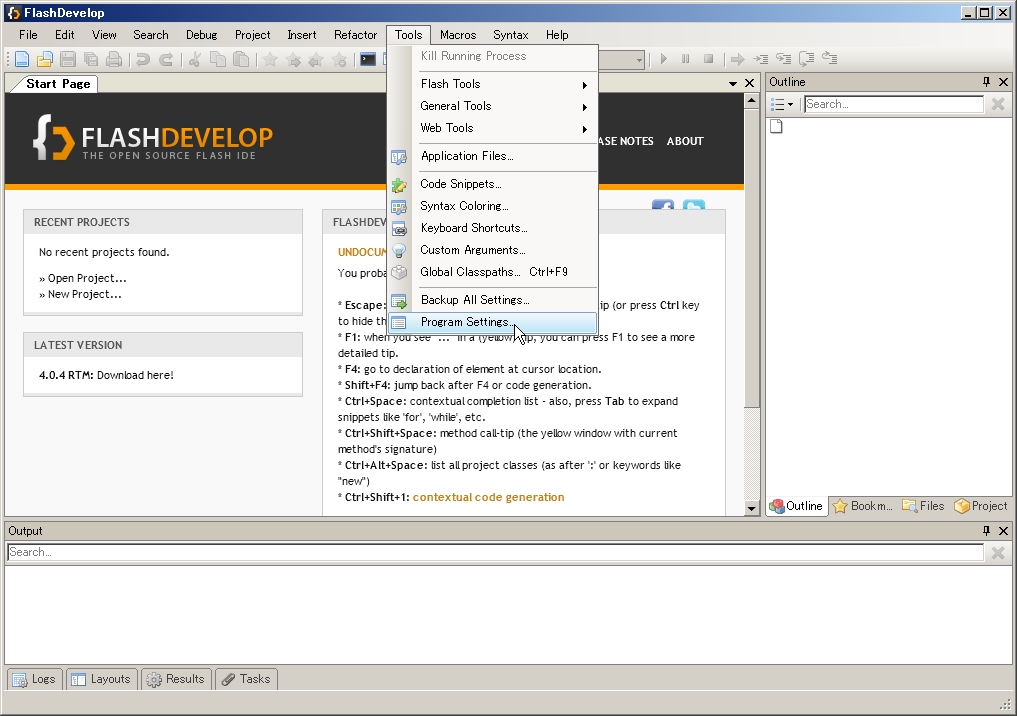1017x716 pixels.
Task: Open the Refactor menu
Action: tap(355, 35)
